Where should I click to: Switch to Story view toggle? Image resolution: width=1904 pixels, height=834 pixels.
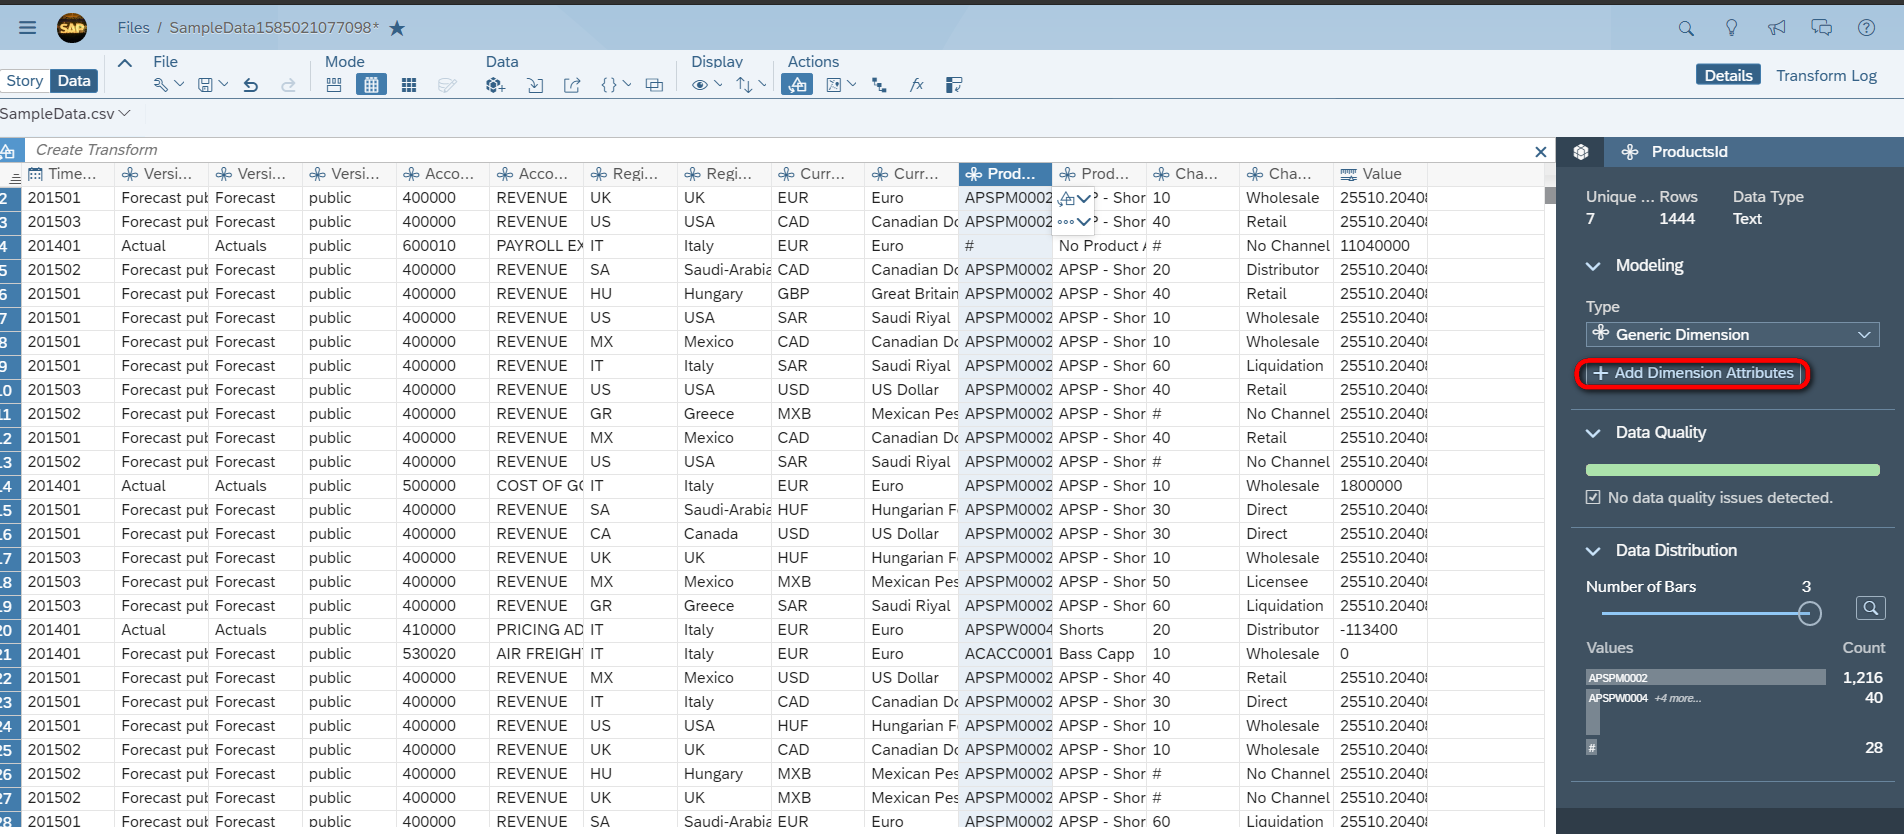(x=24, y=81)
